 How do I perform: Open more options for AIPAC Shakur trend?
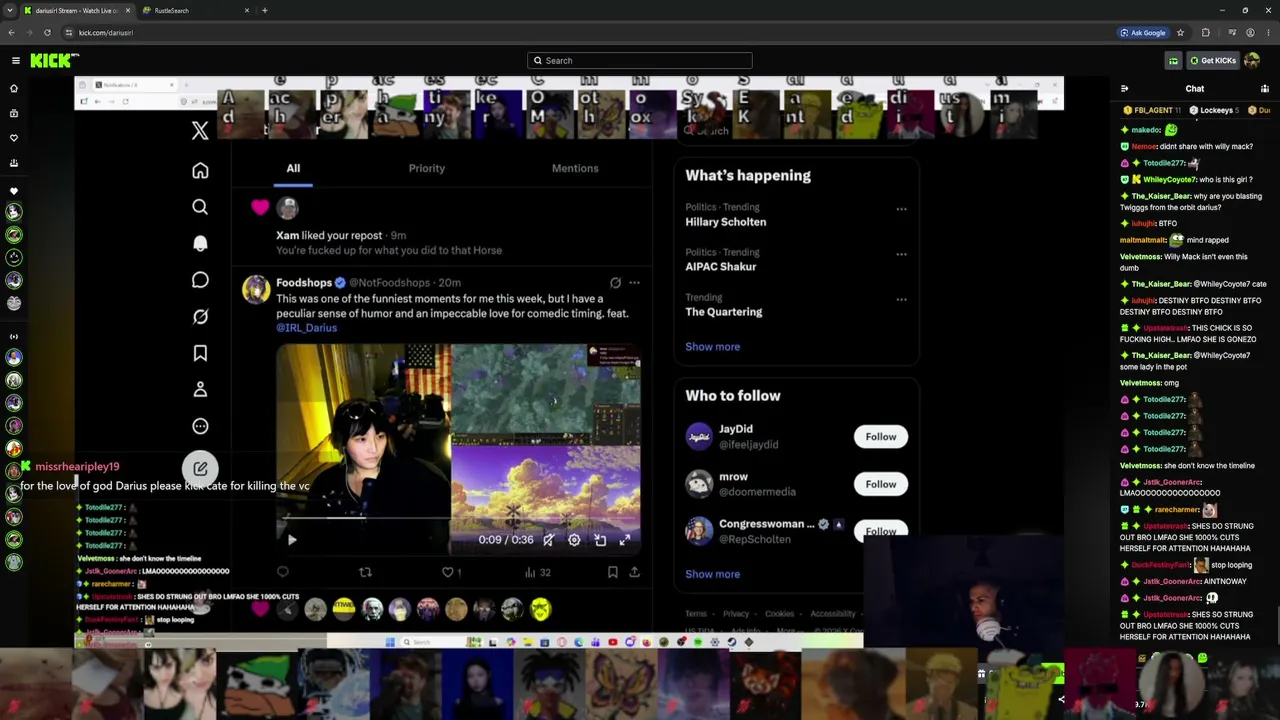click(x=901, y=254)
